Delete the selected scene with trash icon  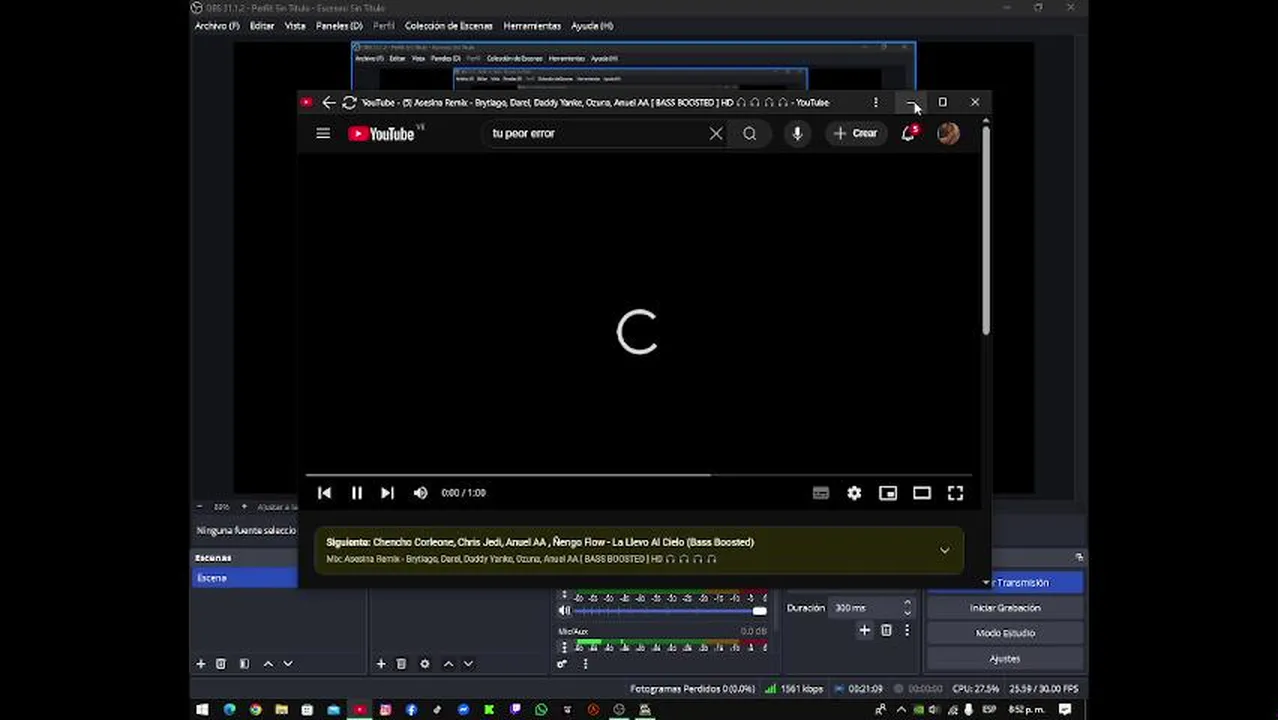pos(221,664)
